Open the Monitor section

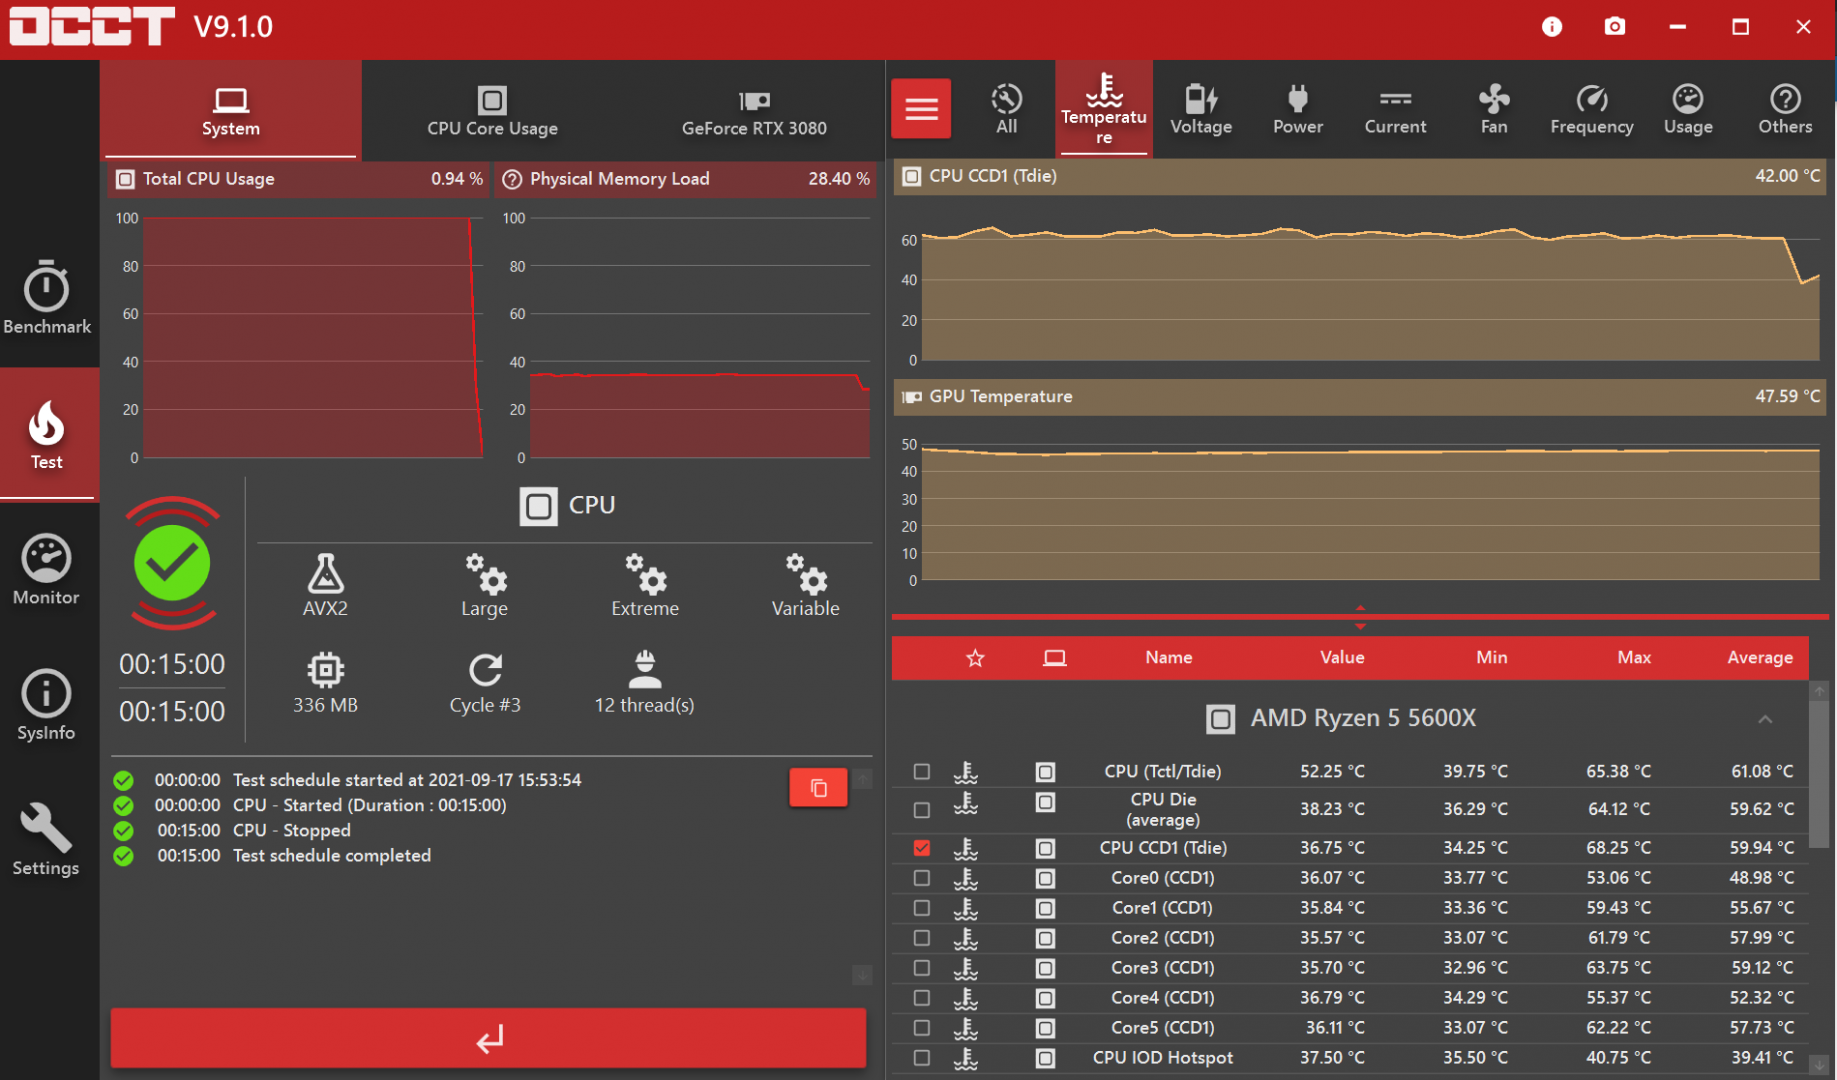[47, 569]
